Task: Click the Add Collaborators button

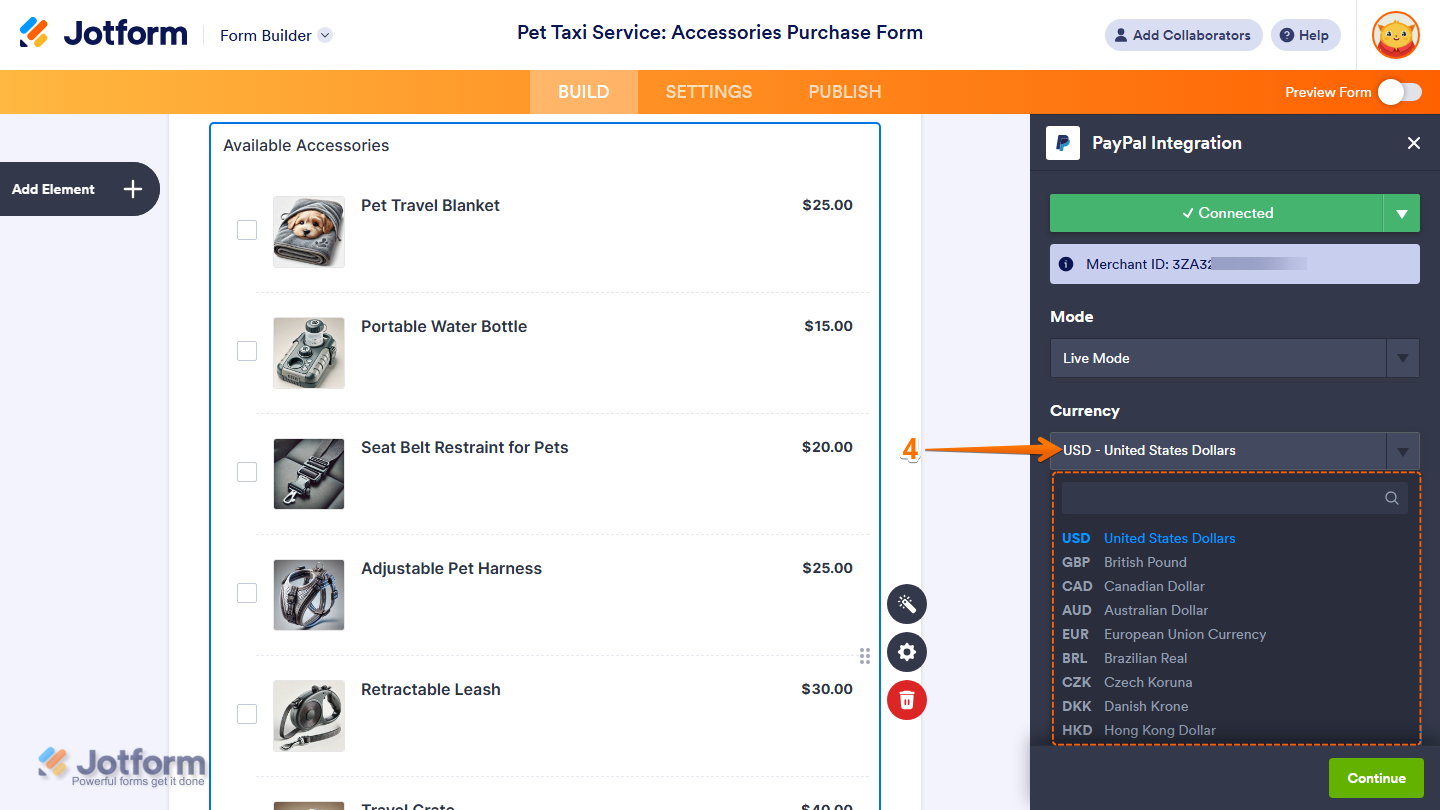Action: [x=1183, y=35]
